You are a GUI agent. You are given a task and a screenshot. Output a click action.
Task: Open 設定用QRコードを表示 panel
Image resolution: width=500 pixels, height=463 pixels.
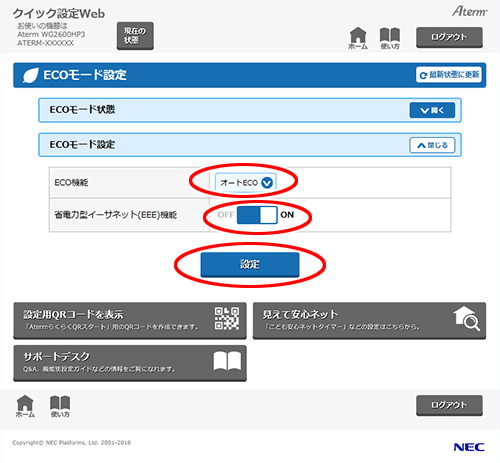(130, 321)
